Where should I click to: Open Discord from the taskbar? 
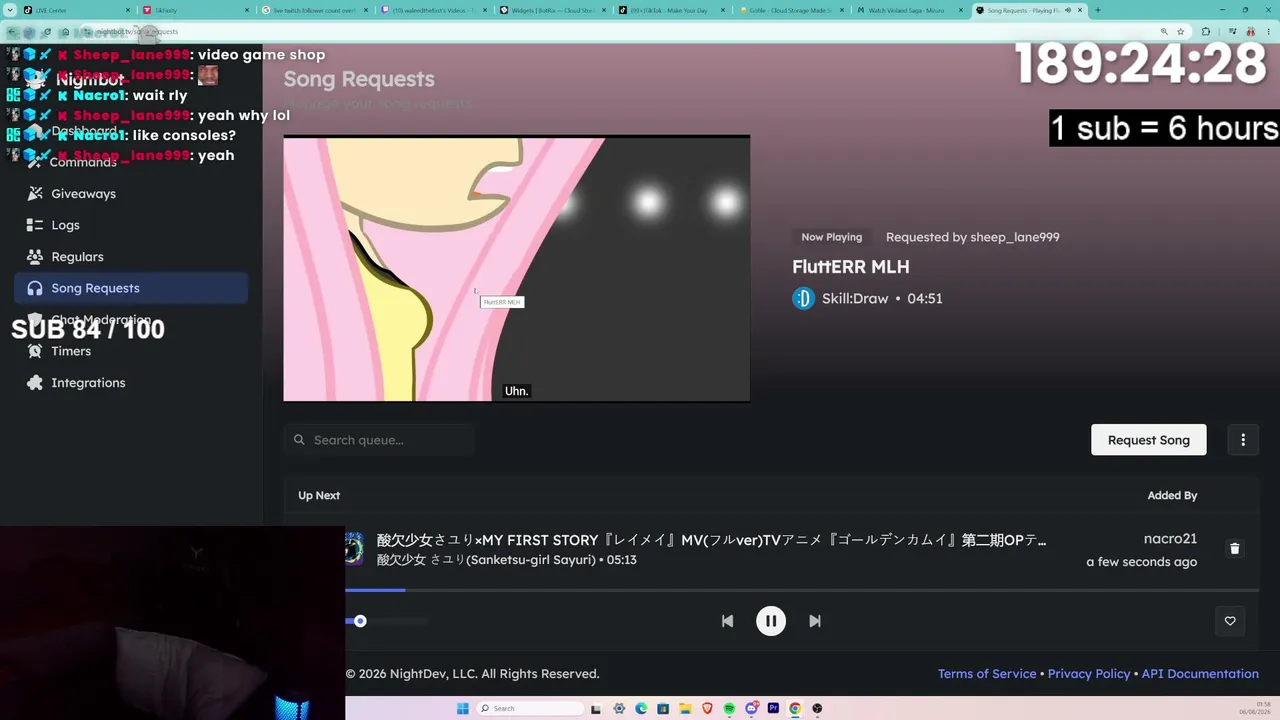[751, 709]
